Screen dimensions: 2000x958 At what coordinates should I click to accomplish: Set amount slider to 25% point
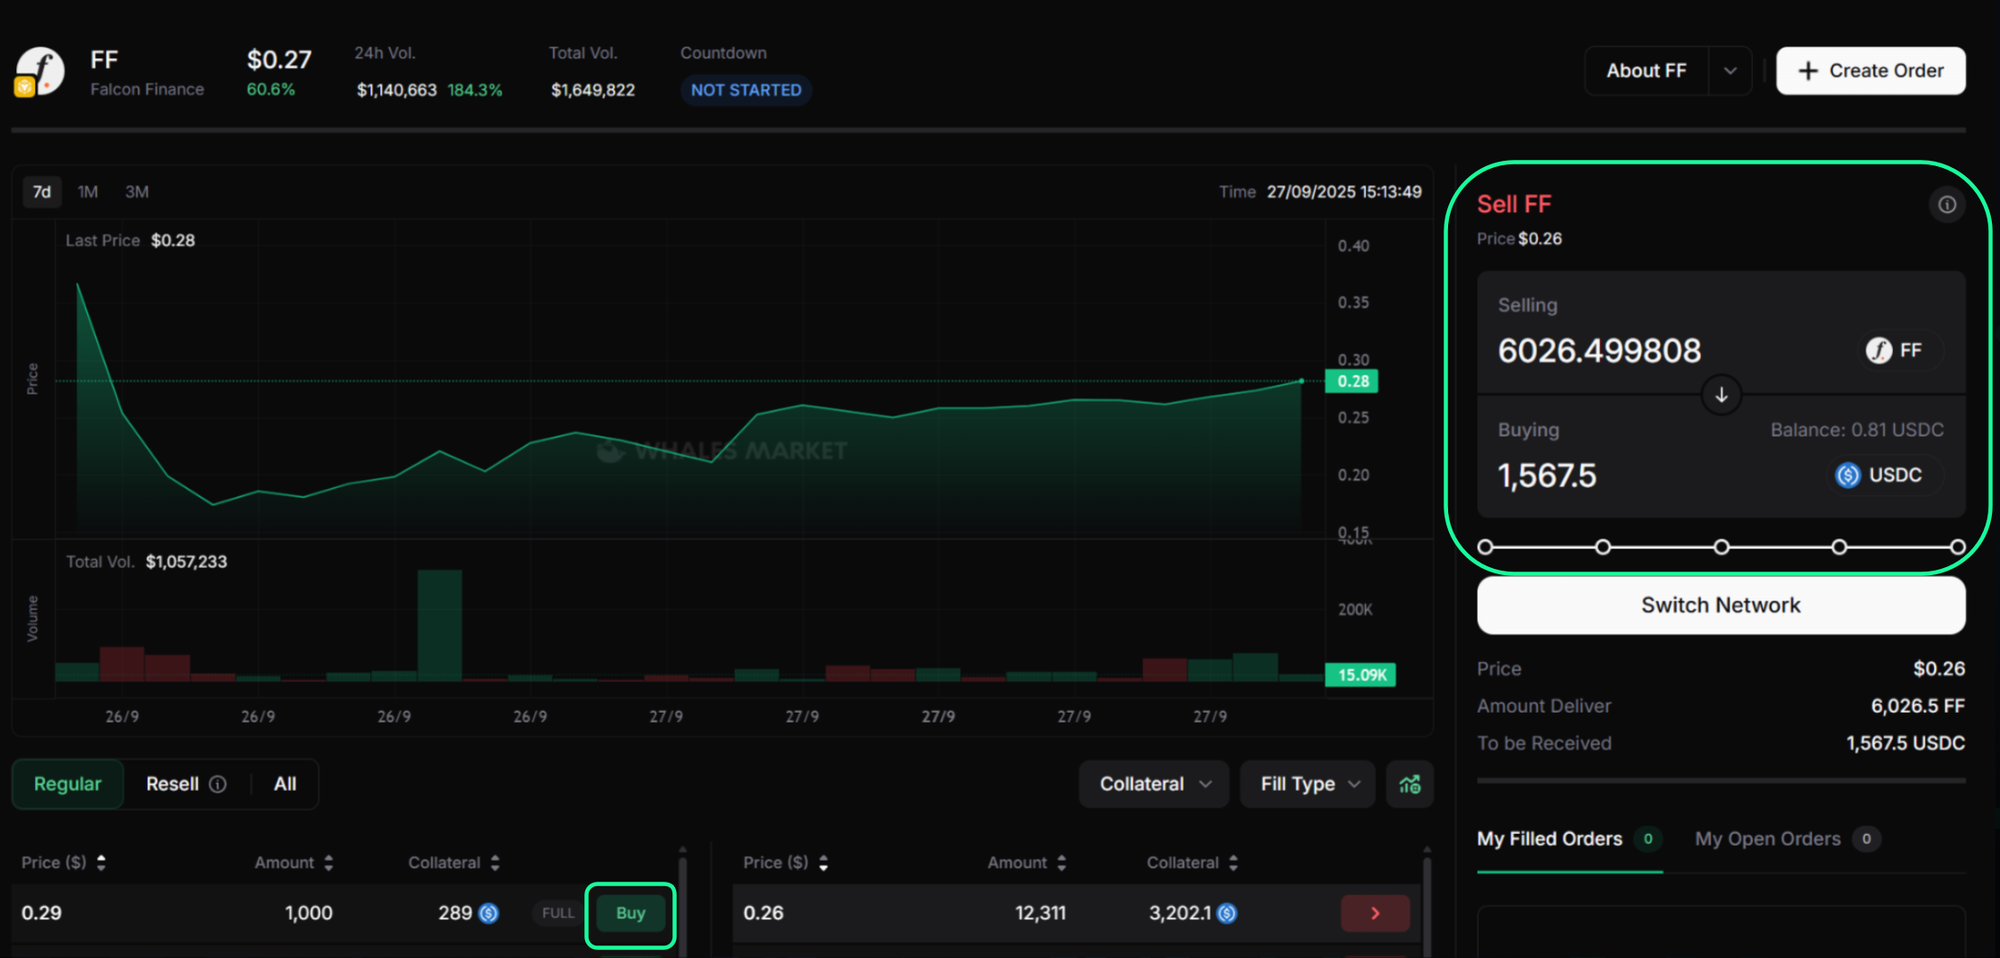[x=1603, y=547]
